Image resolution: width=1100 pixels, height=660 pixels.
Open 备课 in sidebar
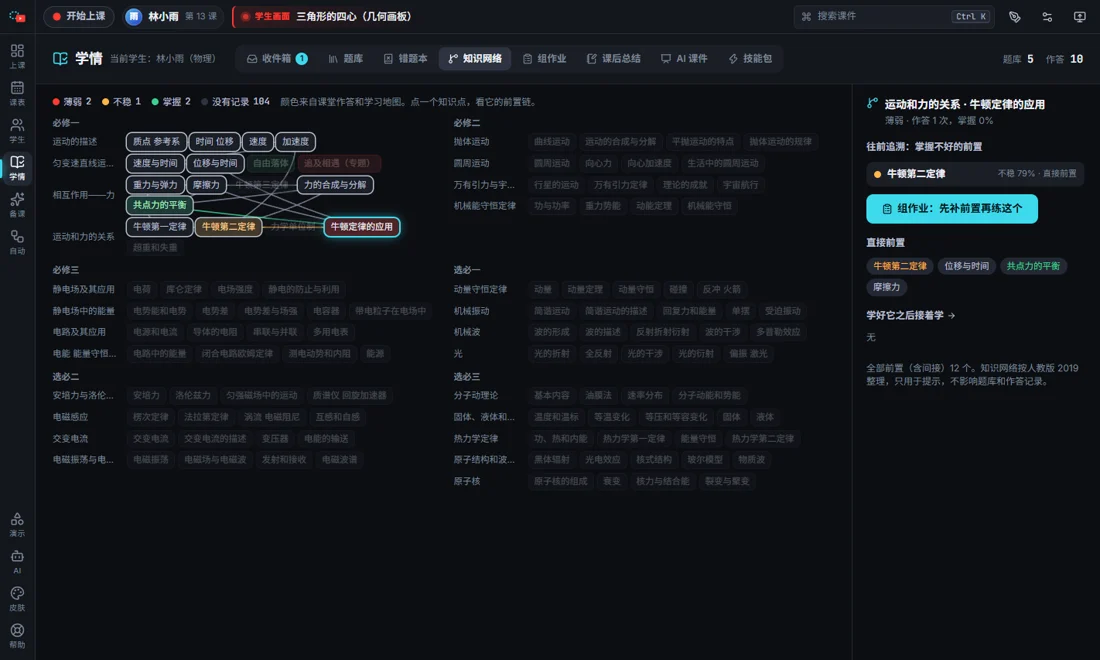[17, 205]
